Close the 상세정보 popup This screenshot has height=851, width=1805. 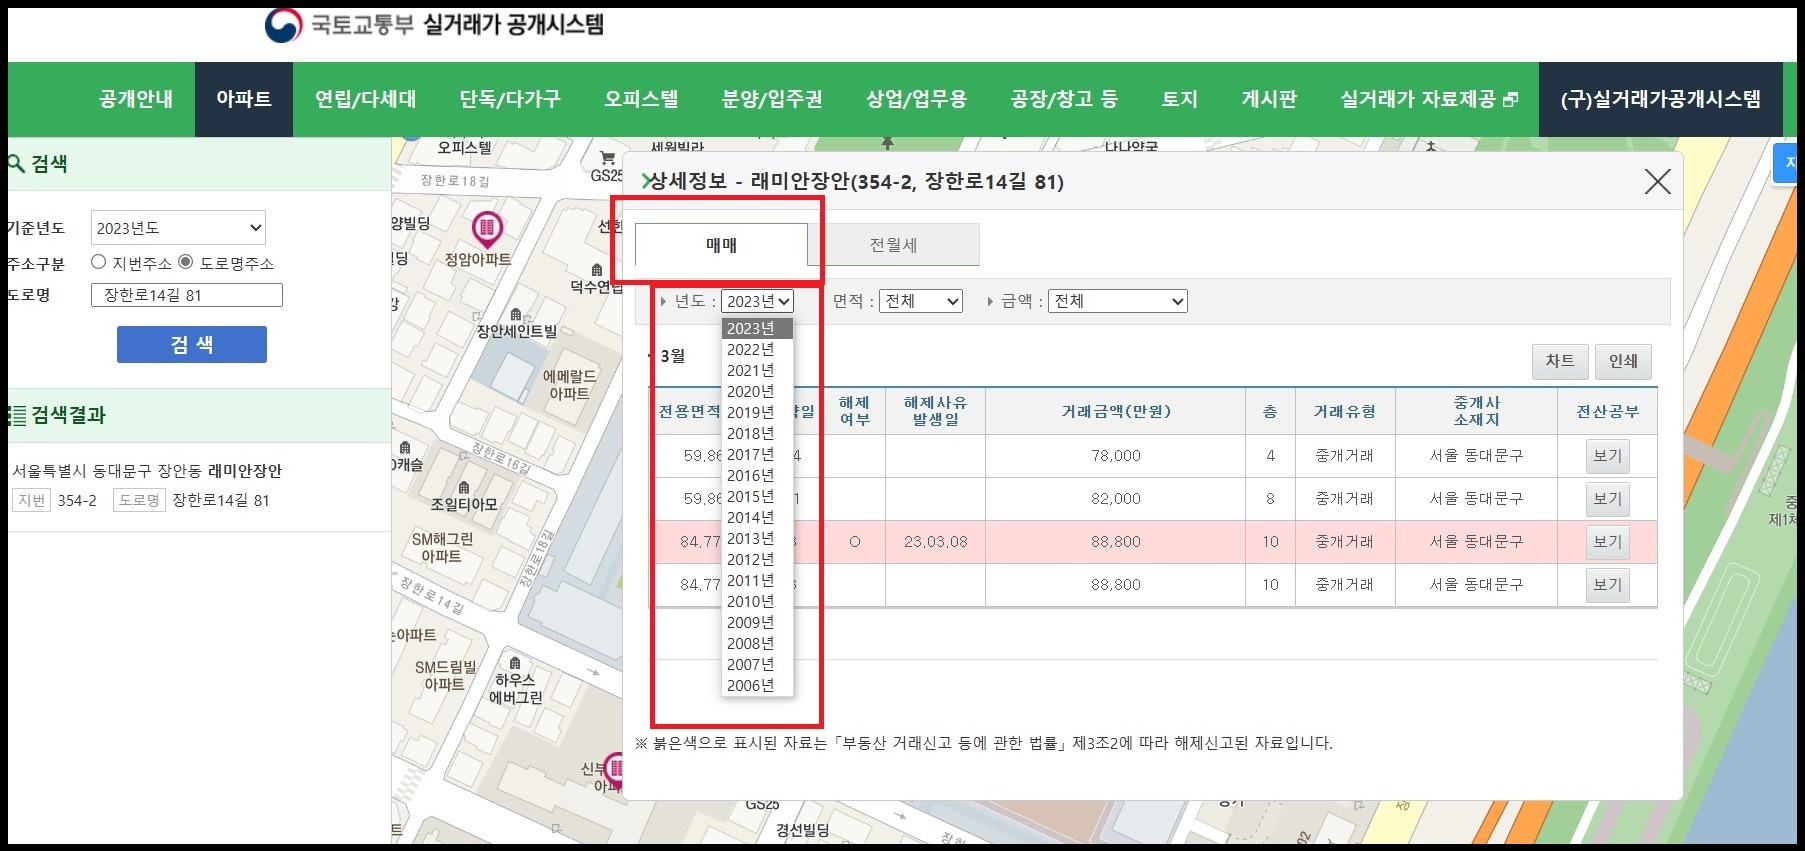[x=1658, y=181]
